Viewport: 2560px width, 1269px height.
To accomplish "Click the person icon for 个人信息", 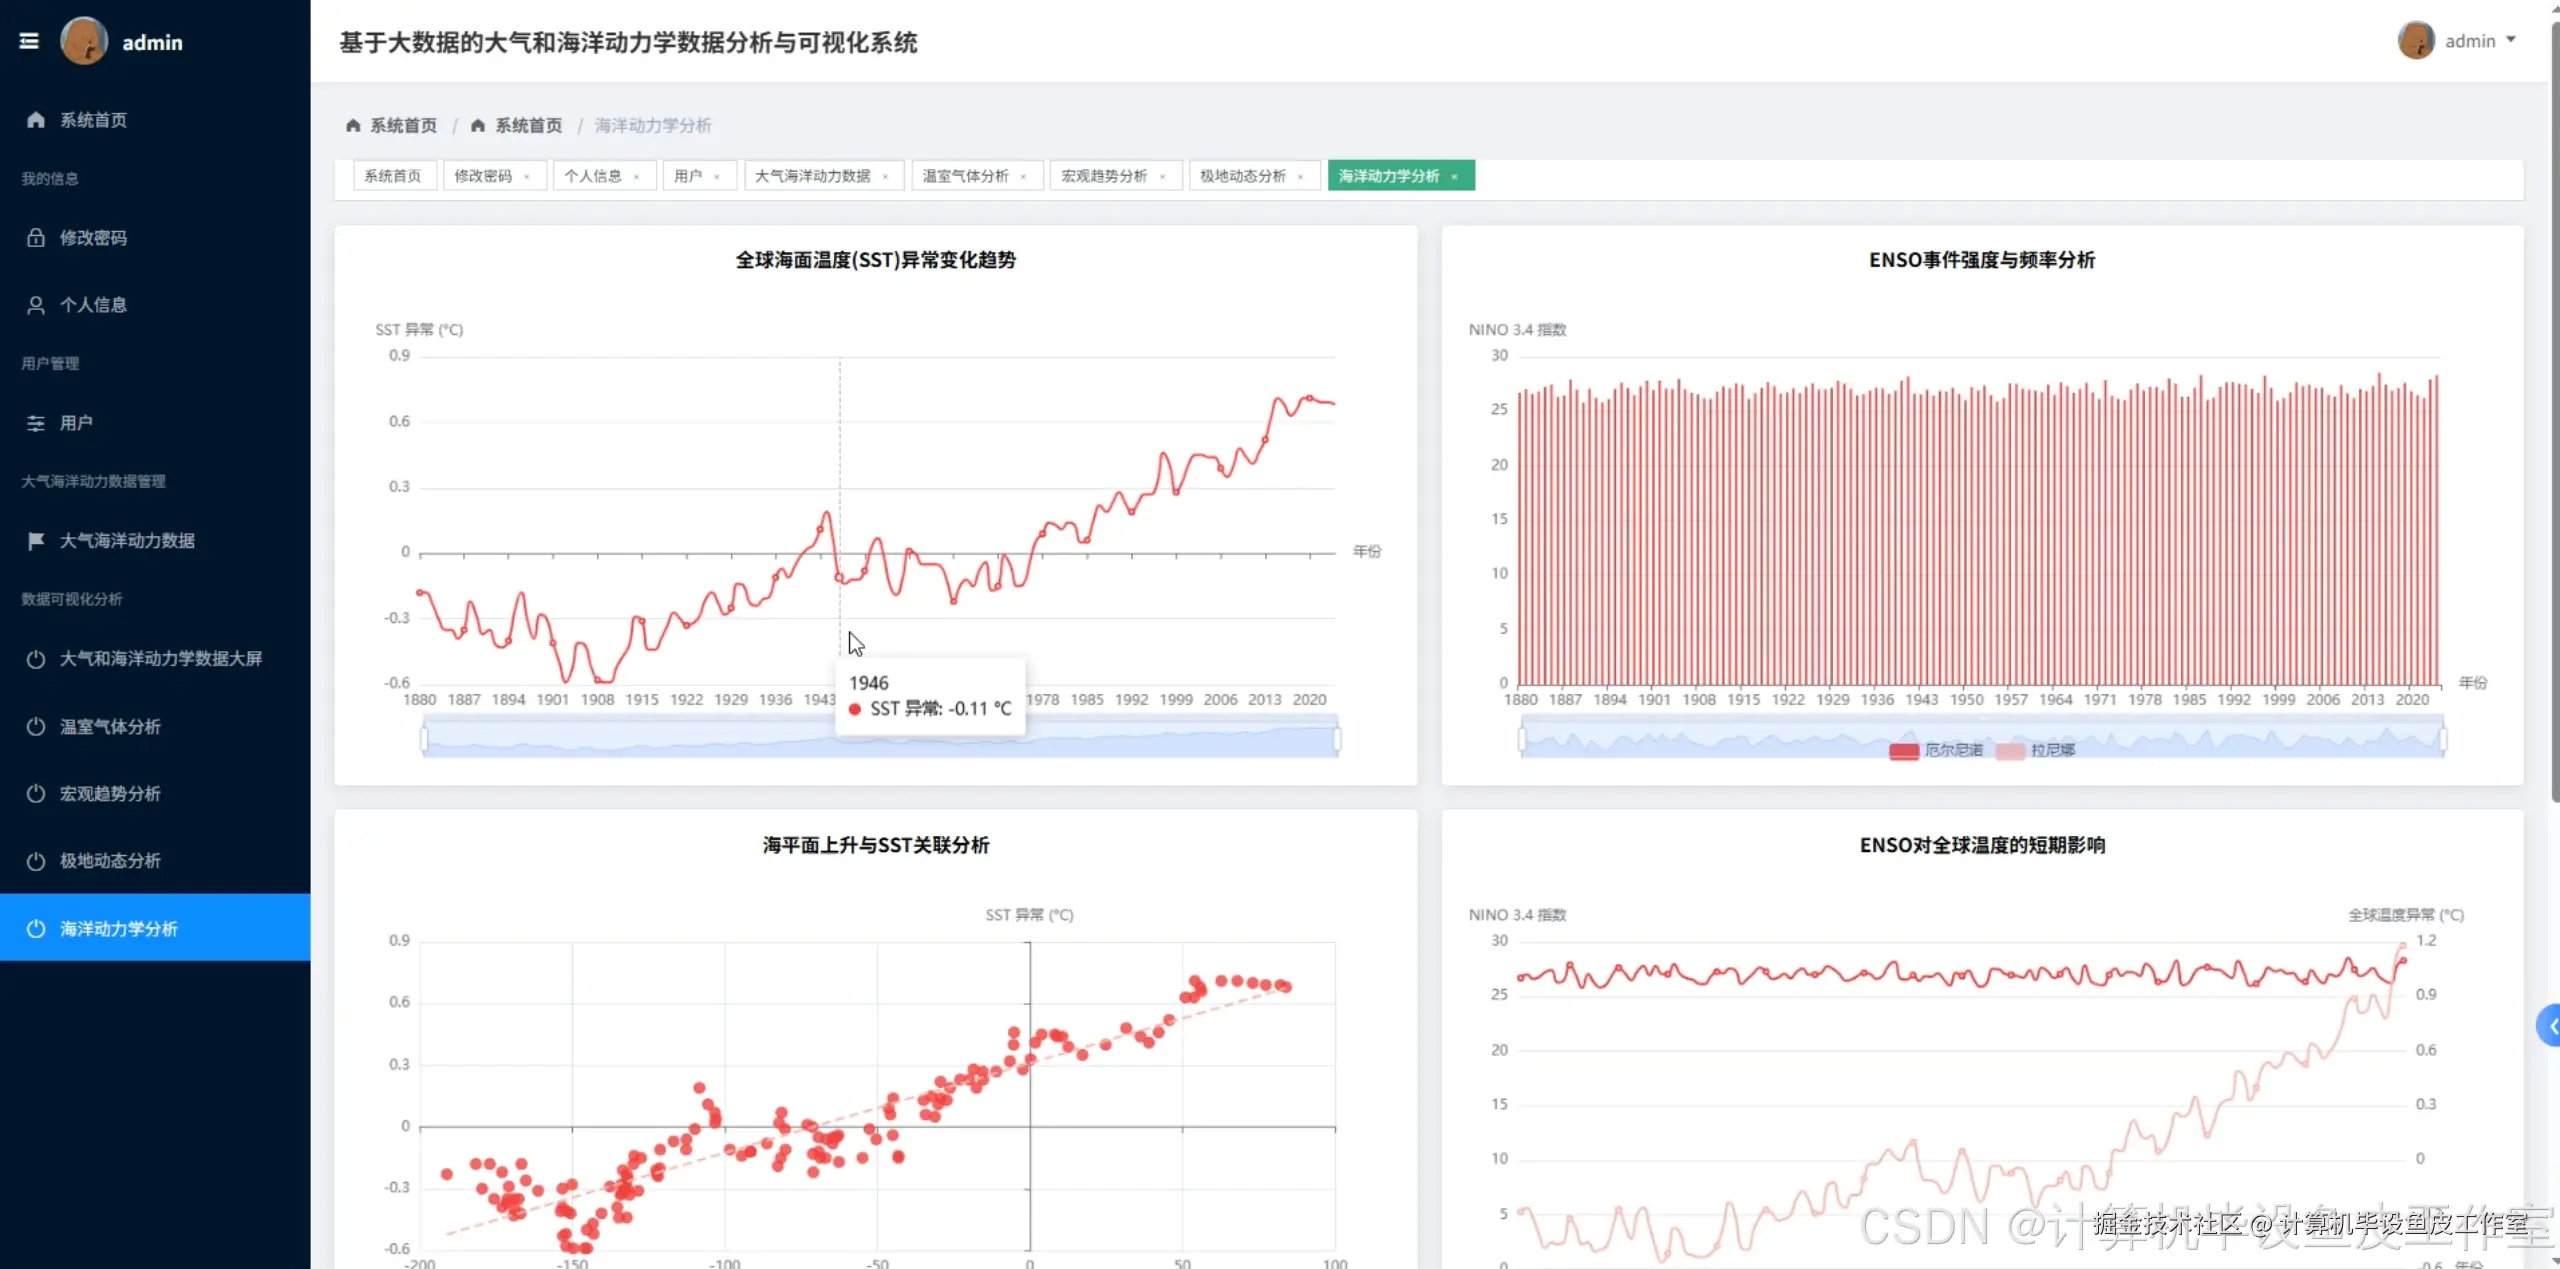I will (x=36, y=305).
